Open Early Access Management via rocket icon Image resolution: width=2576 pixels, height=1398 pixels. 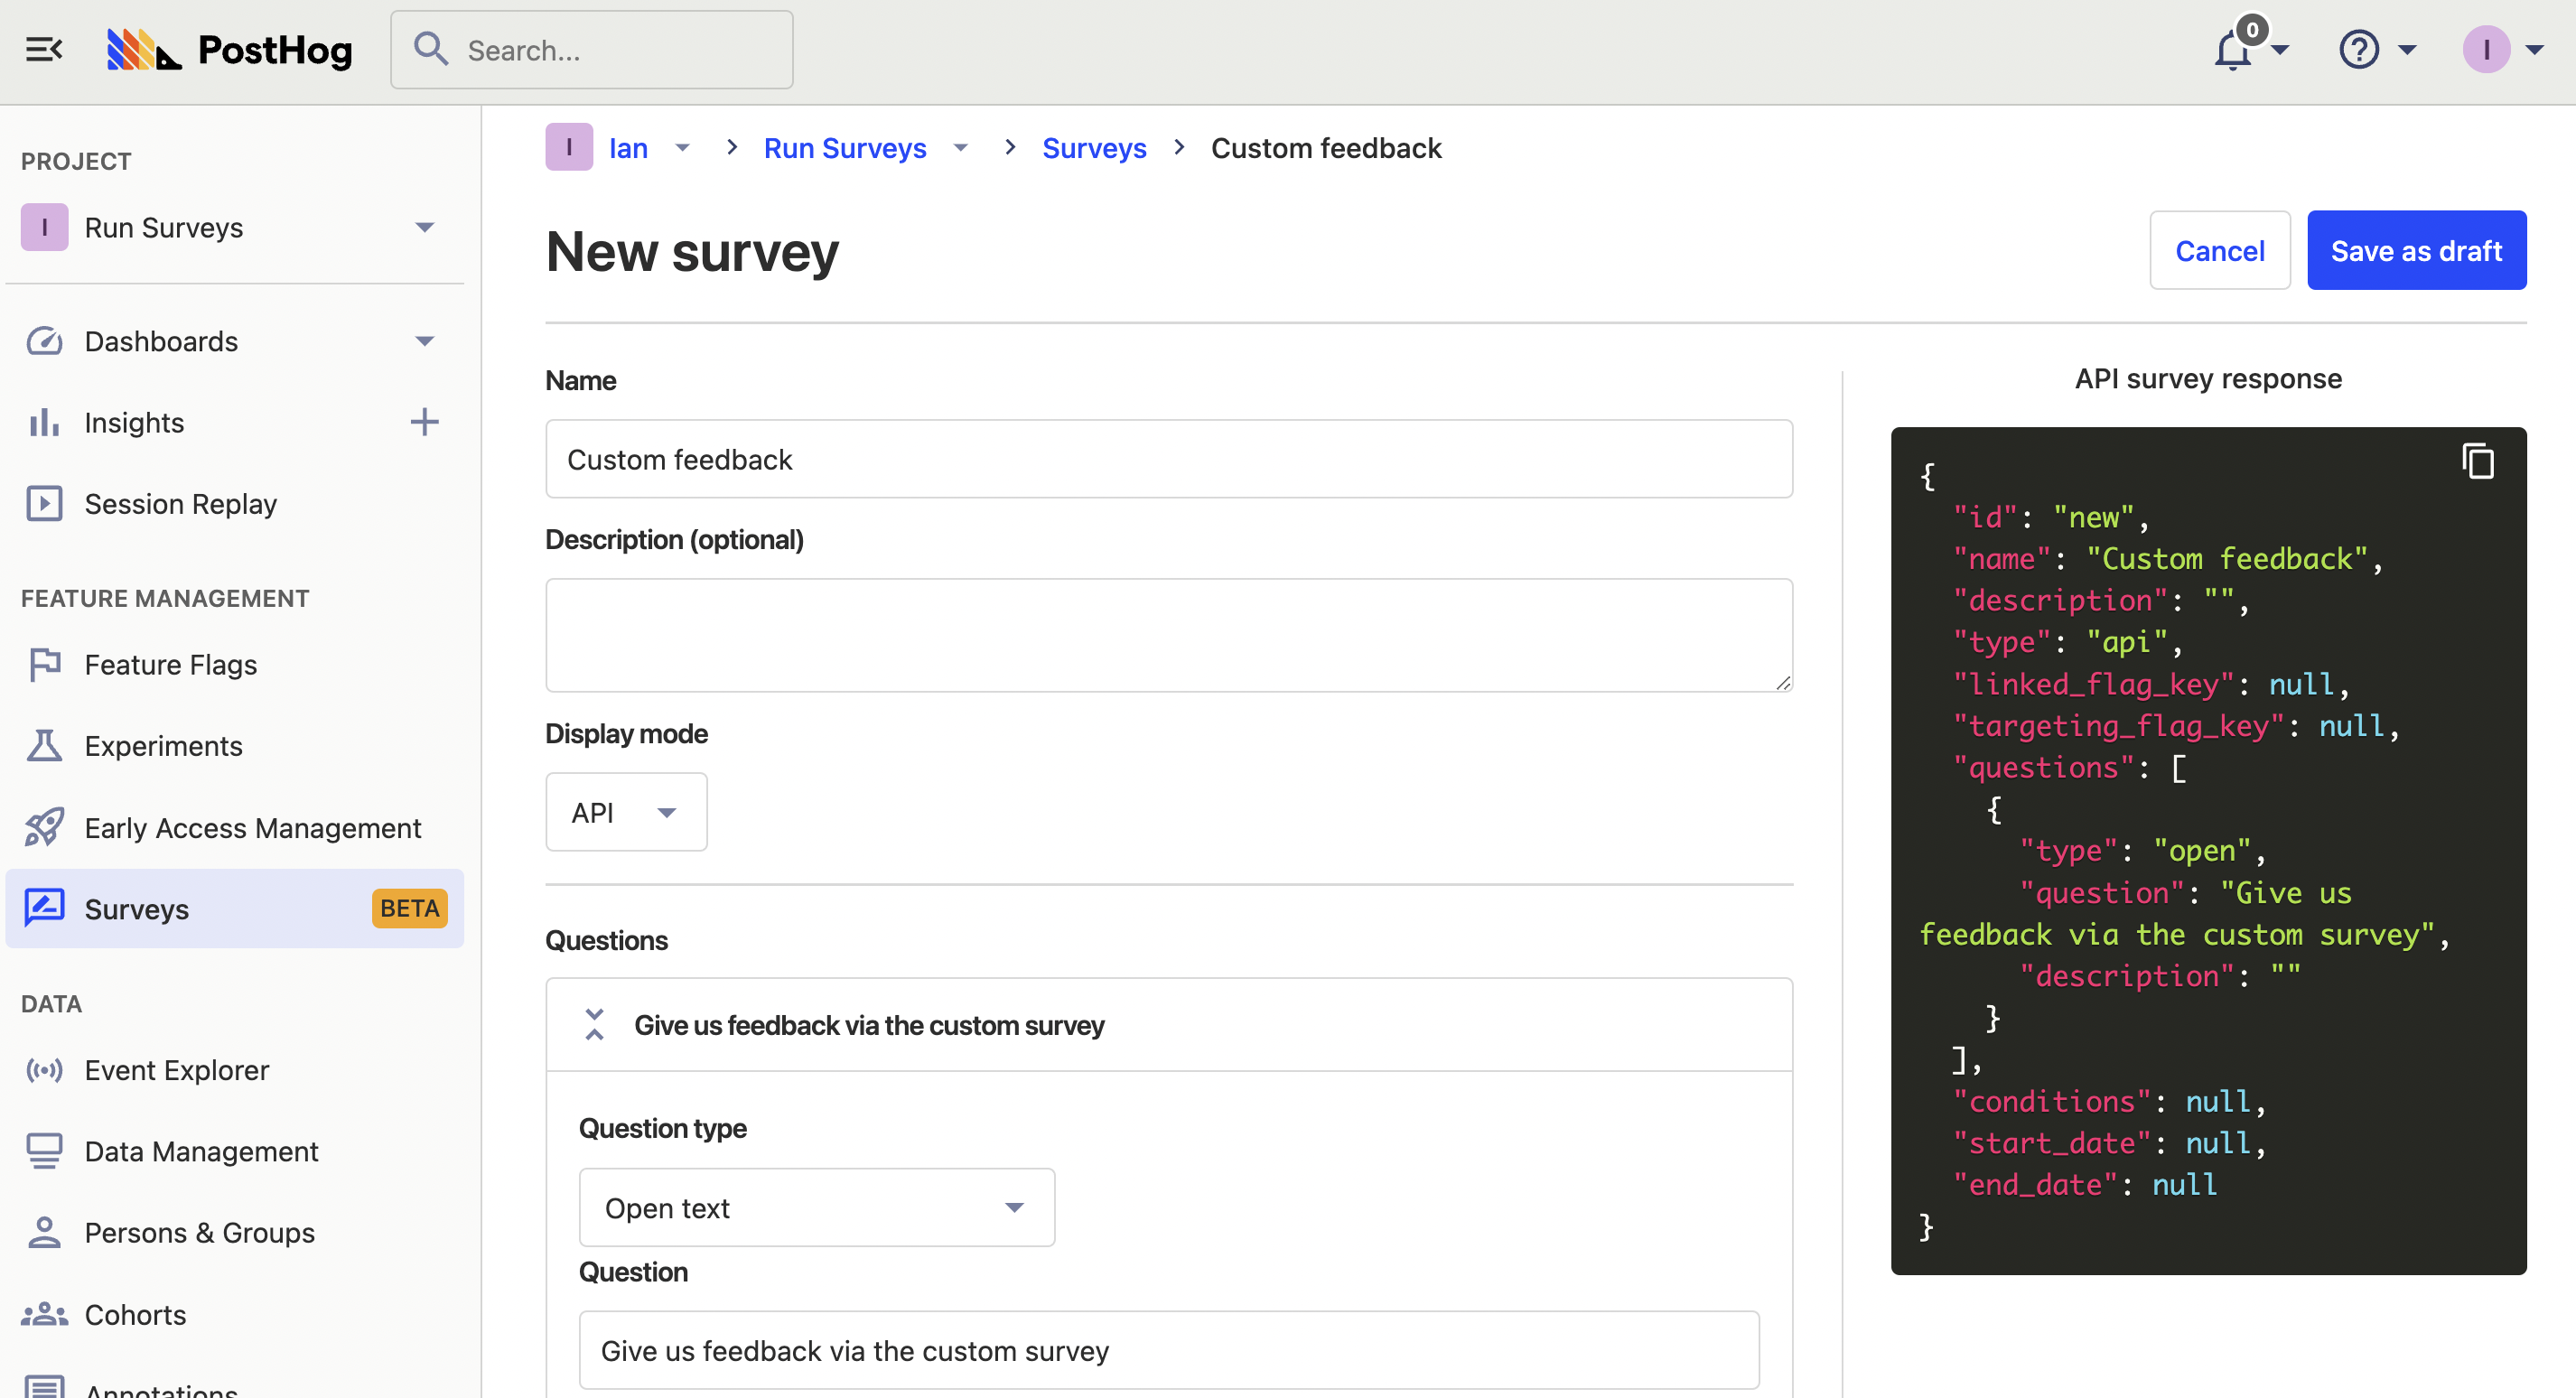coord(43,827)
